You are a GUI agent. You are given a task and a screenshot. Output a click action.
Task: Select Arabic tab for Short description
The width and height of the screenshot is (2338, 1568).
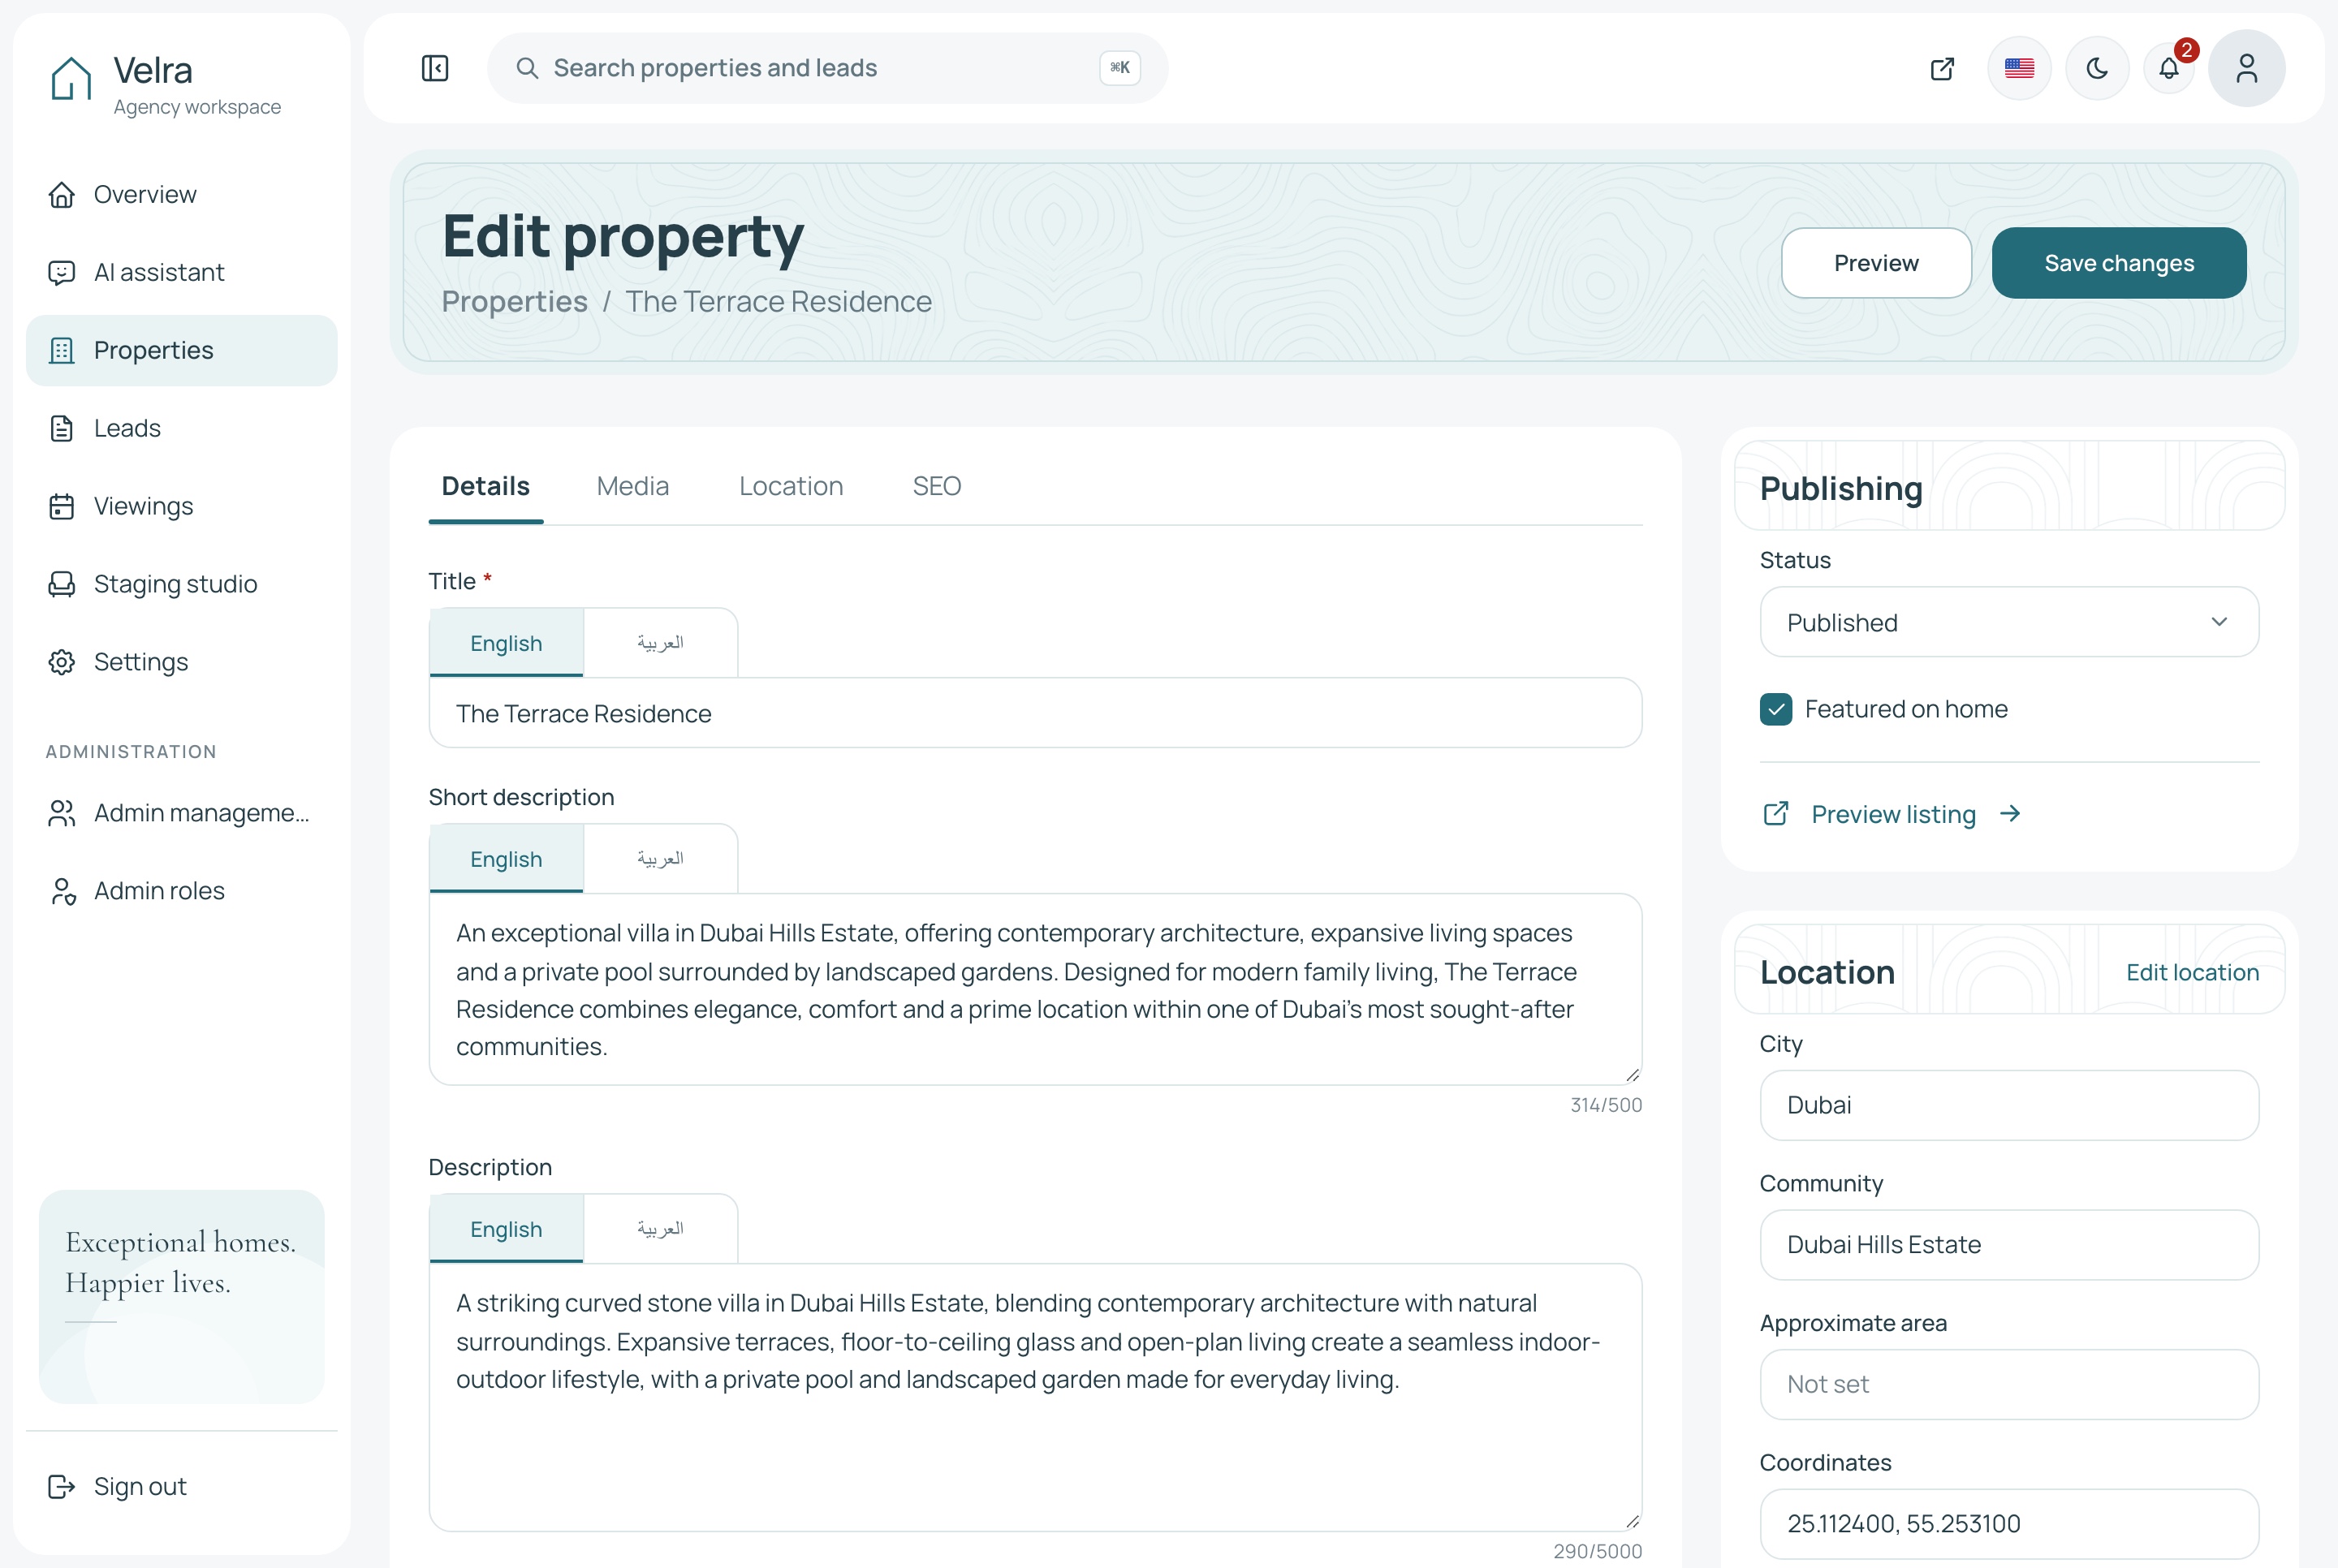coord(660,858)
